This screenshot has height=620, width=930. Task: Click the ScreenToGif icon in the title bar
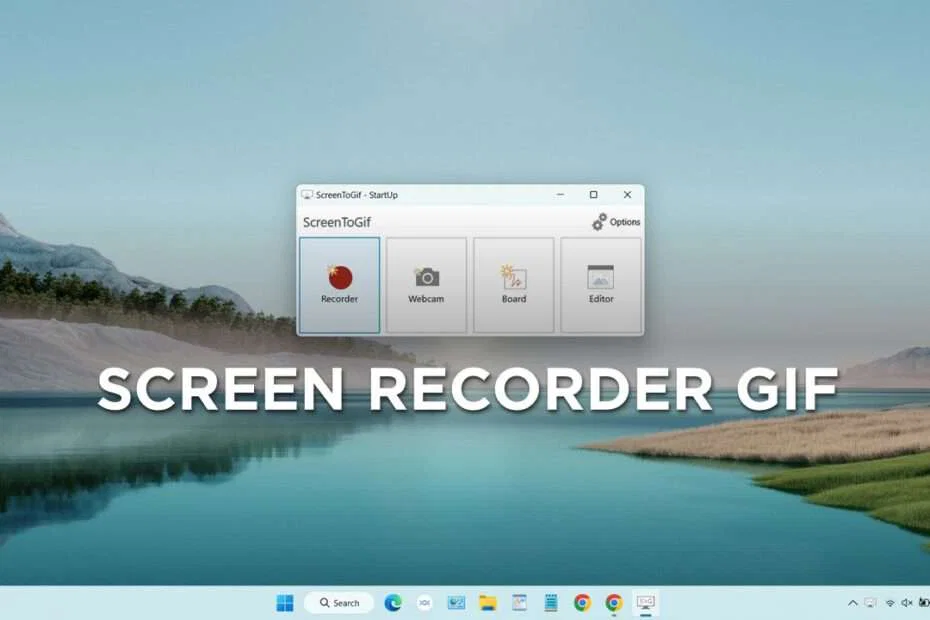pyautogui.click(x=307, y=195)
